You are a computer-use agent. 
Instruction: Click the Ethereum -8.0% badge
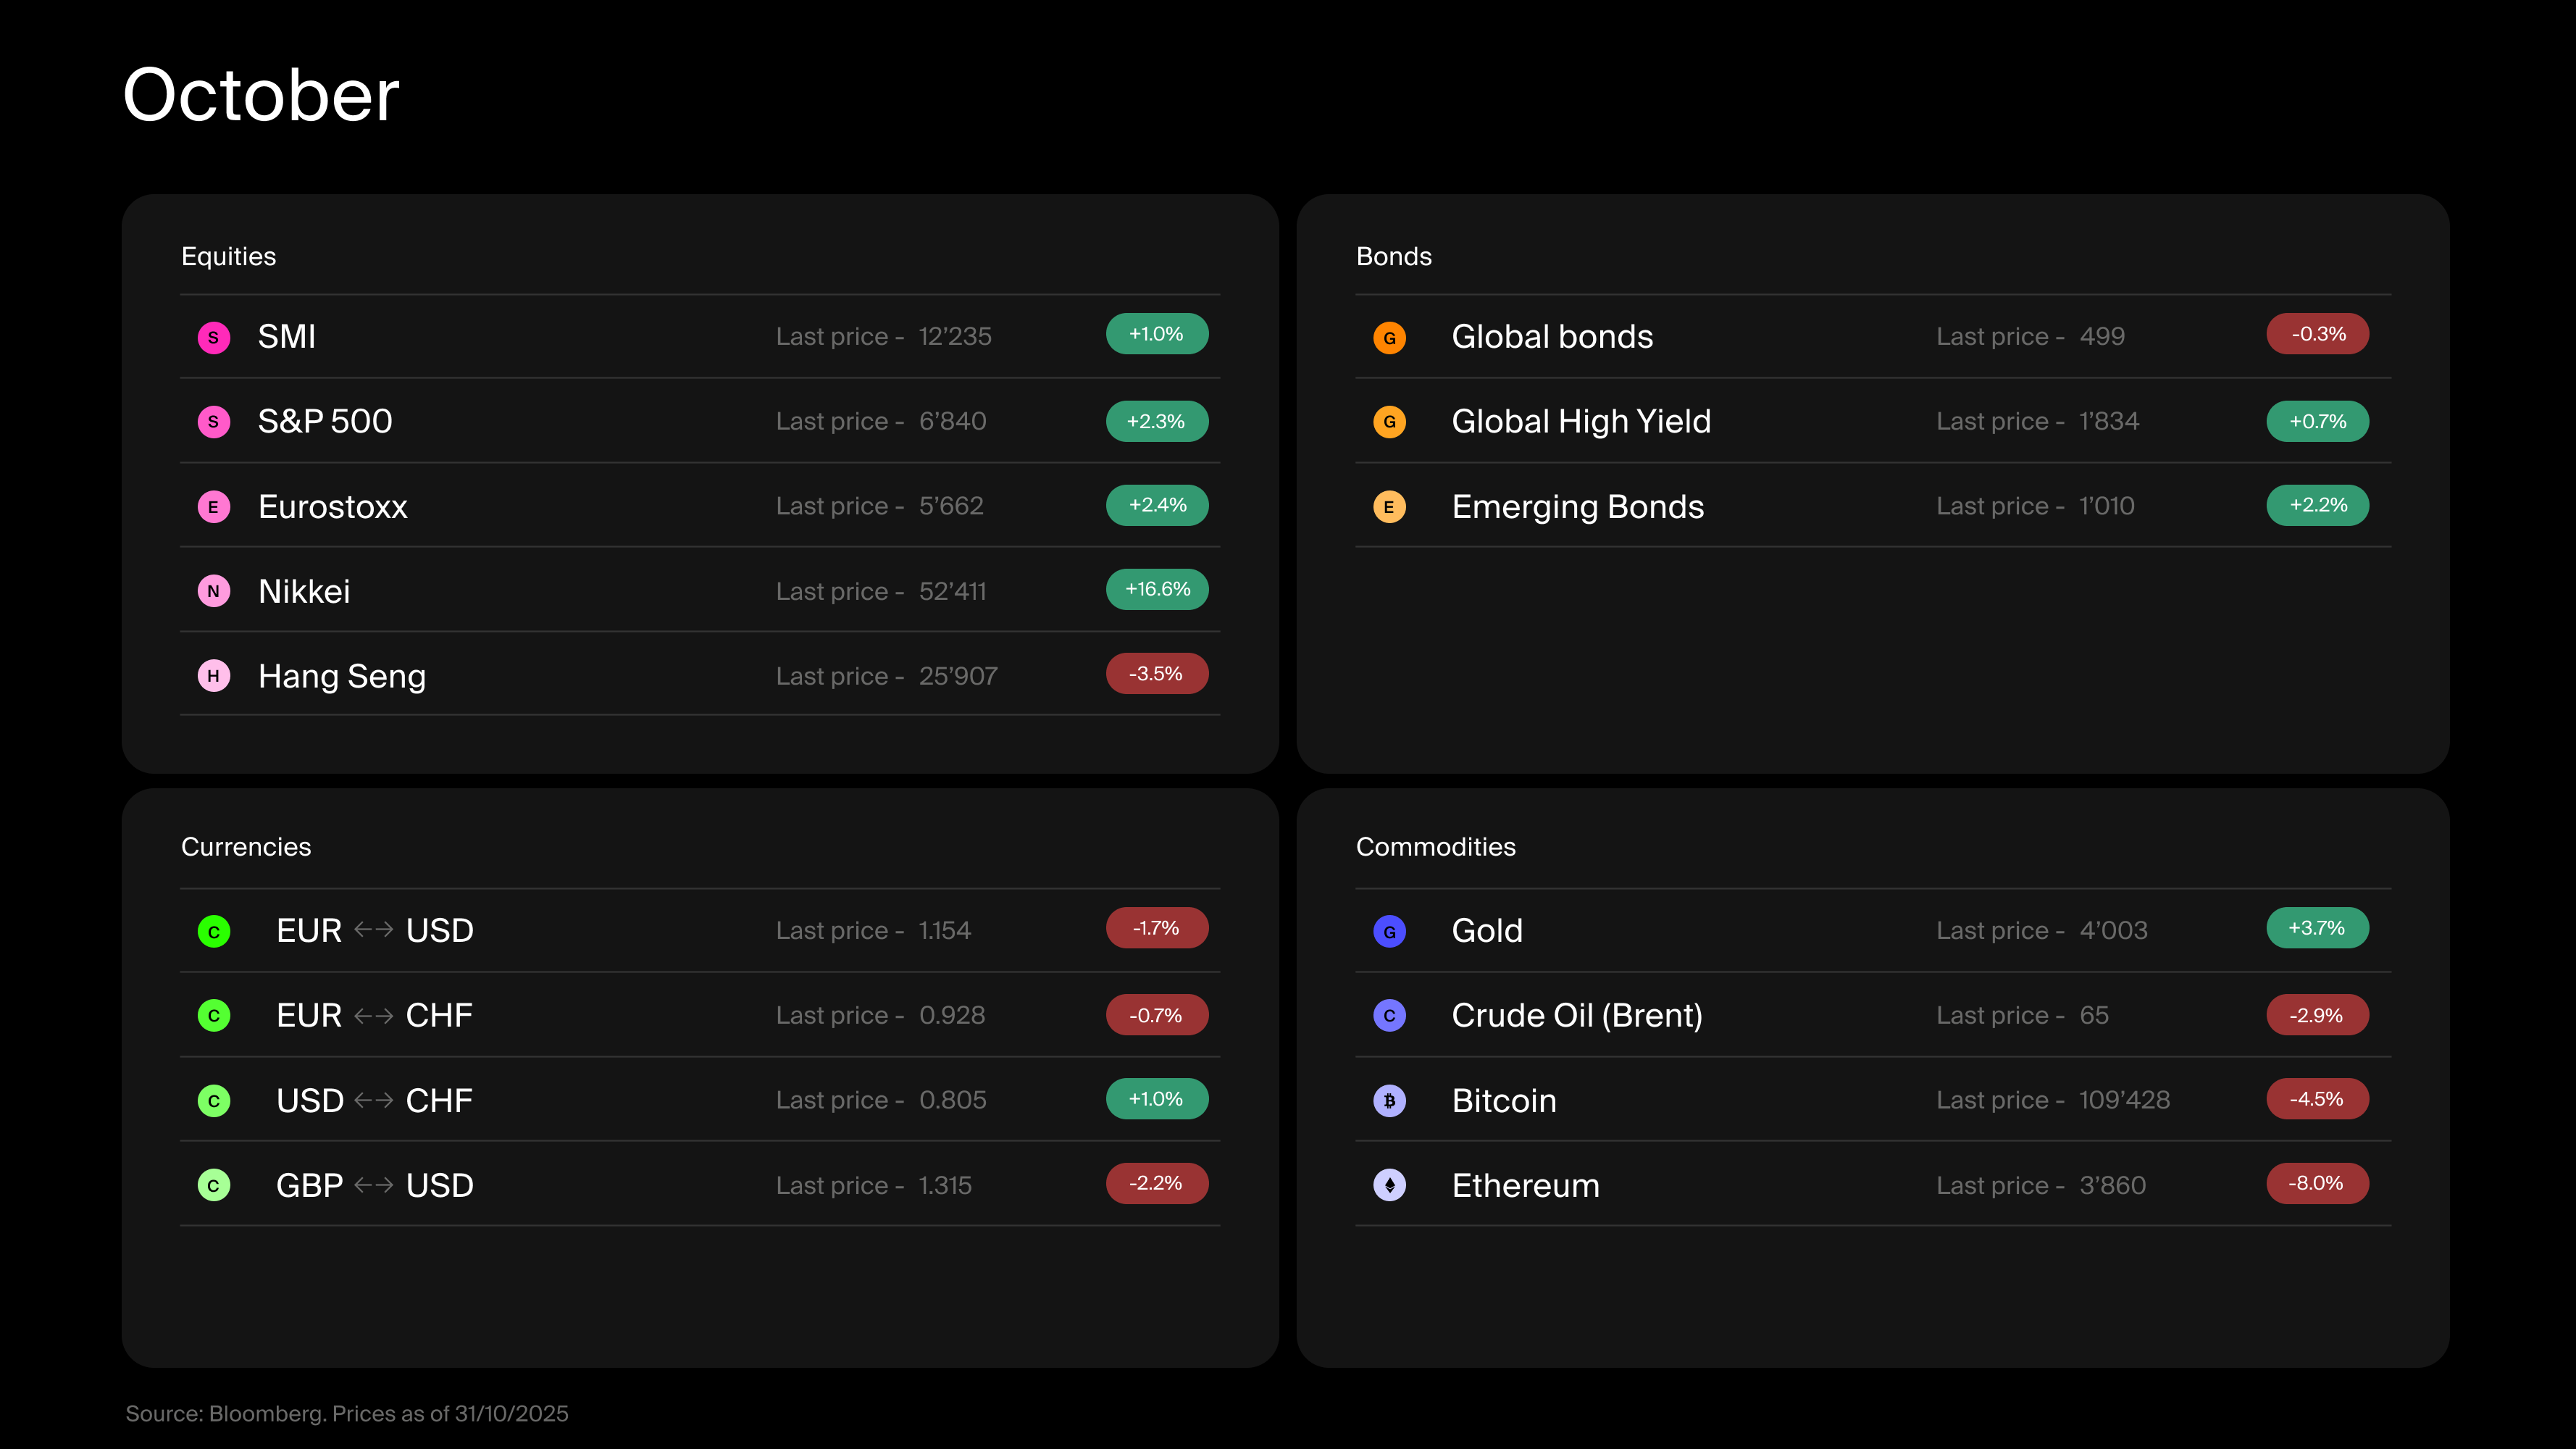click(2317, 1183)
